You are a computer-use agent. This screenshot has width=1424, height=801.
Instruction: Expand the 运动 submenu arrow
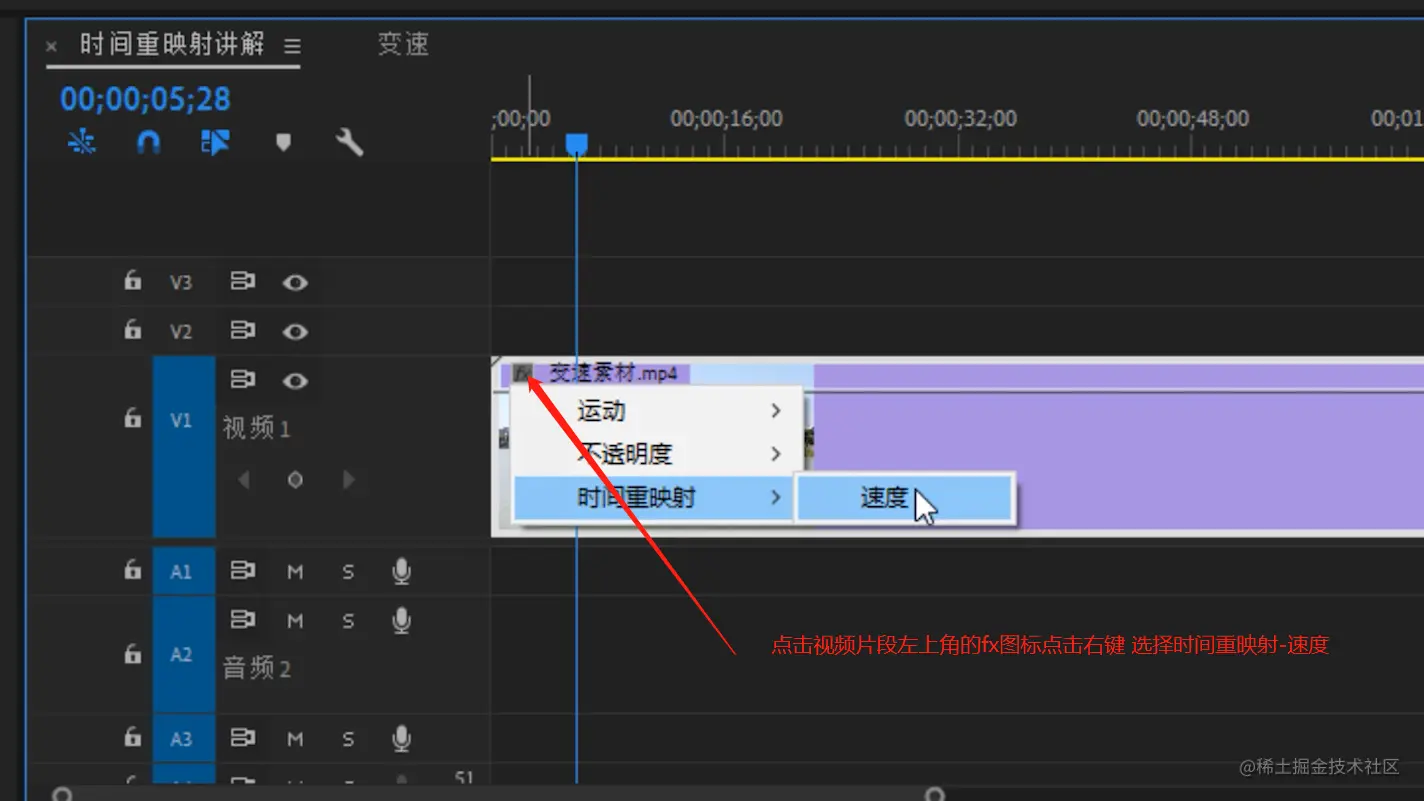point(776,411)
